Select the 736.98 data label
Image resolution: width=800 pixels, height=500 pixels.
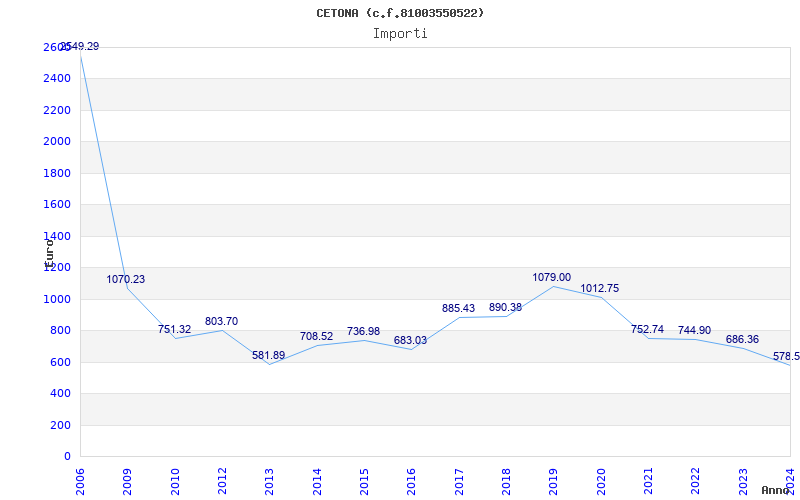(x=363, y=332)
